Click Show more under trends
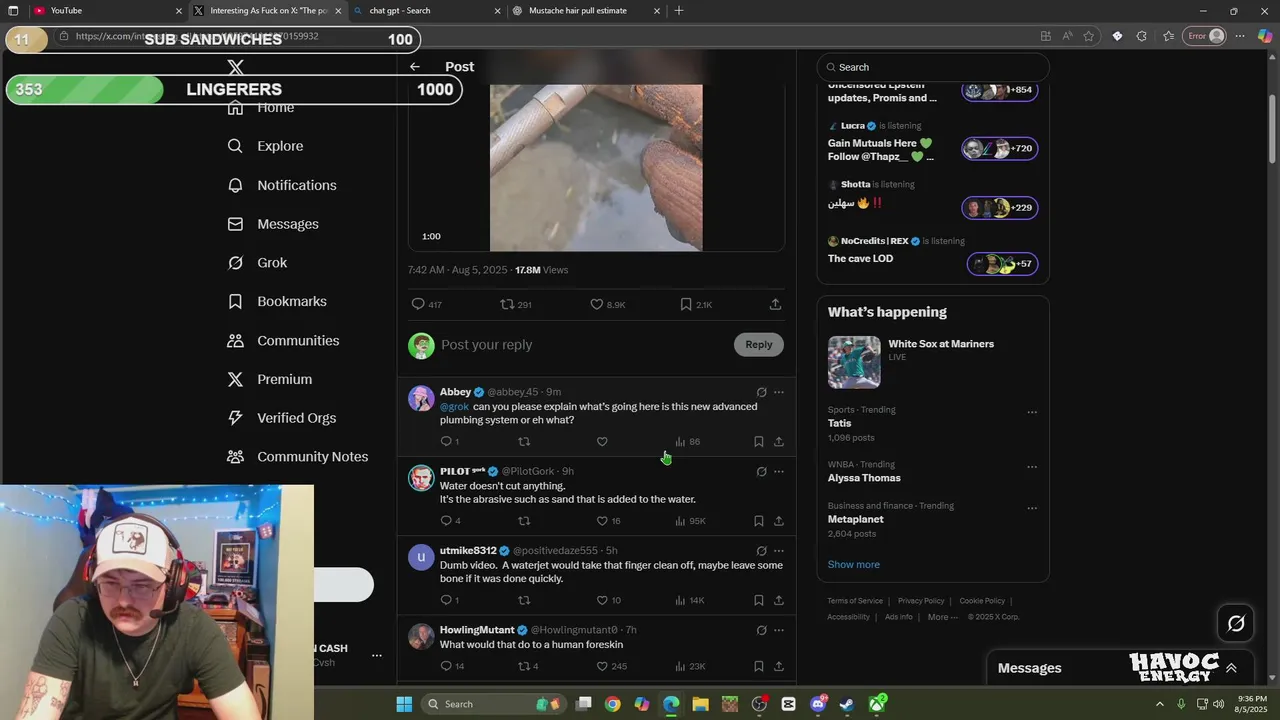 point(854,564)
